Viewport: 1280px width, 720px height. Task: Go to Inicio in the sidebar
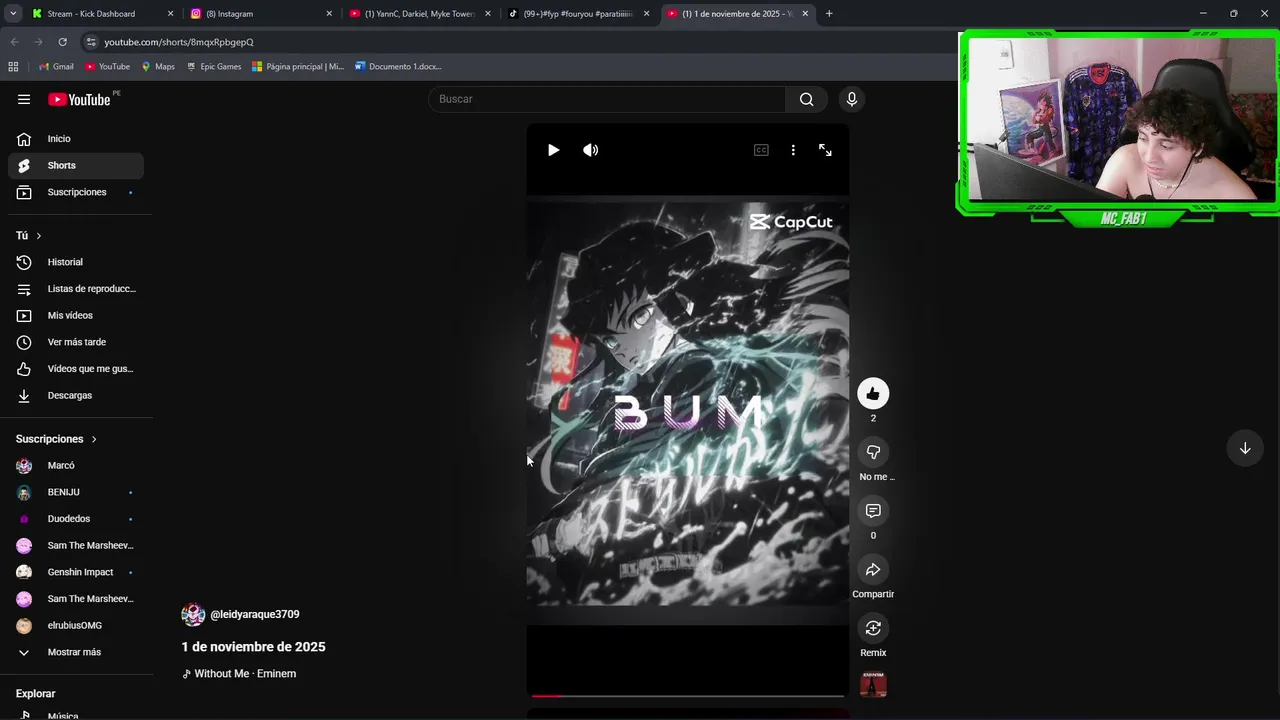tap(76, 139)
